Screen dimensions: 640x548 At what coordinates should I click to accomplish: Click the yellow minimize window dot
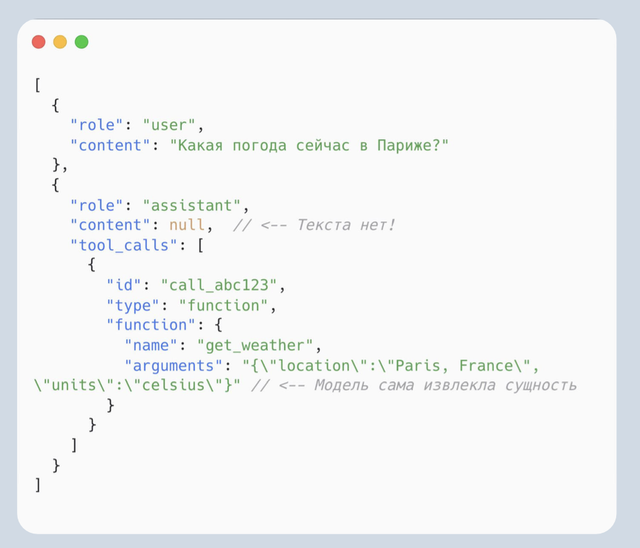[x=60, y=42]
